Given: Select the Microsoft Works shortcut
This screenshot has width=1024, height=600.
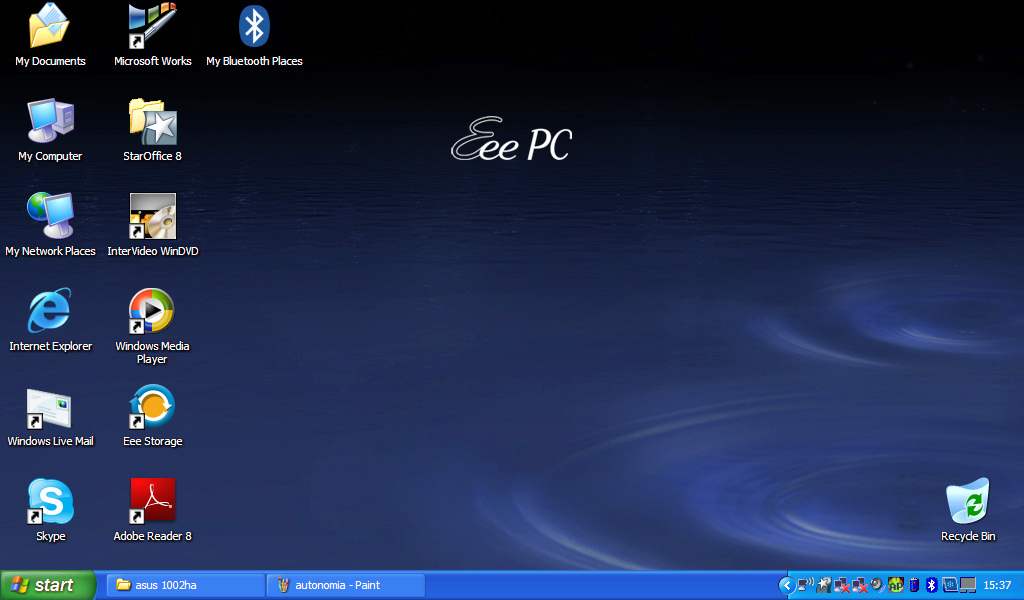Looking at the screenshot, I should [152, 28].
